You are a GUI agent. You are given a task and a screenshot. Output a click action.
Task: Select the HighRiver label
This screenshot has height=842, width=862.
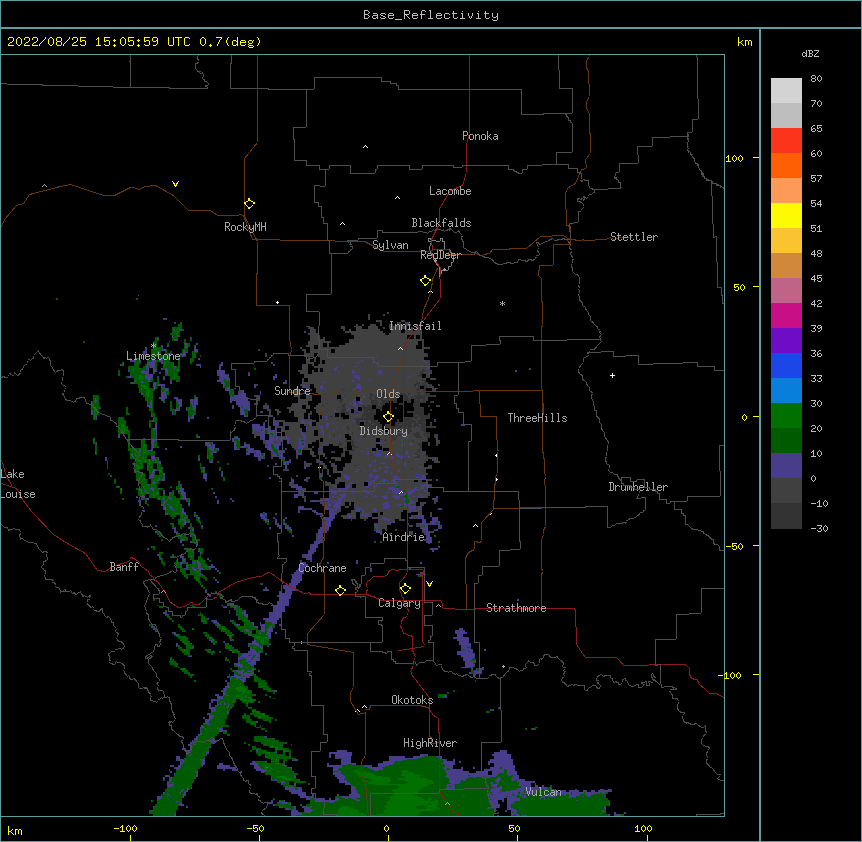click(x=430, y=743)
